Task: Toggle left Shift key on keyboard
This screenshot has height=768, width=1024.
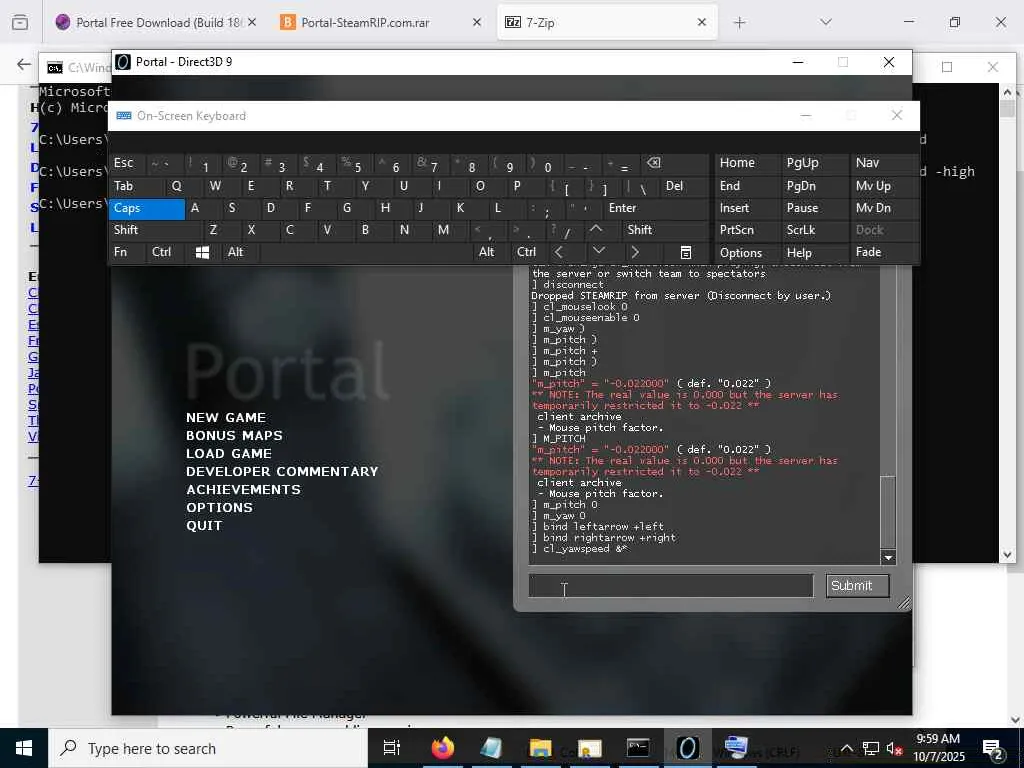Action: click(155, 230)
